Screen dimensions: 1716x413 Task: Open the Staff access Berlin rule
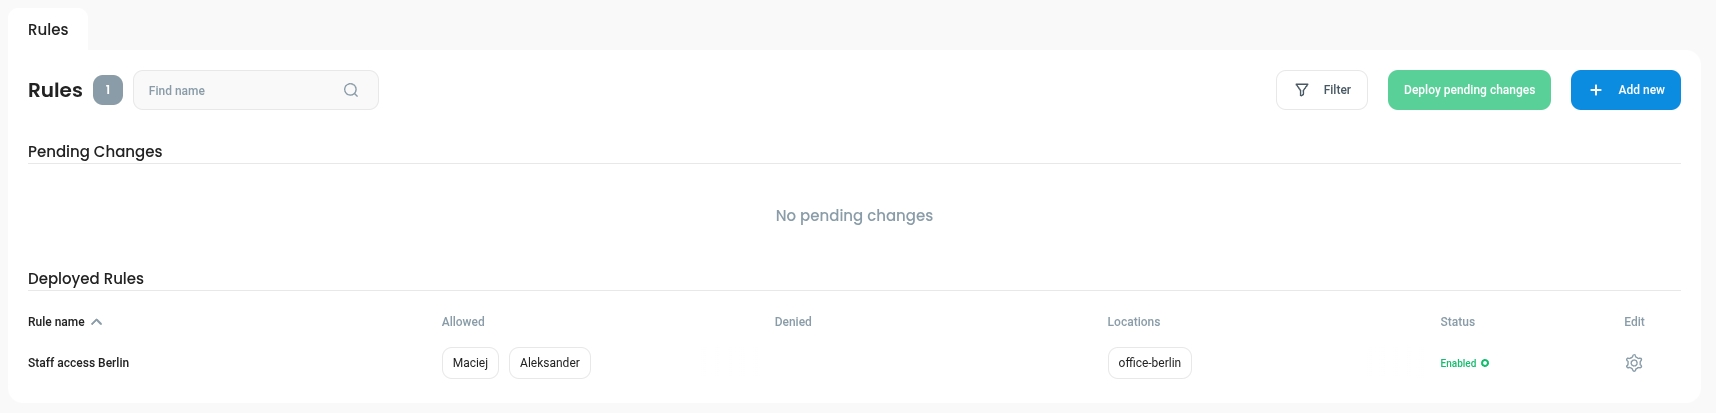(79, 363)
